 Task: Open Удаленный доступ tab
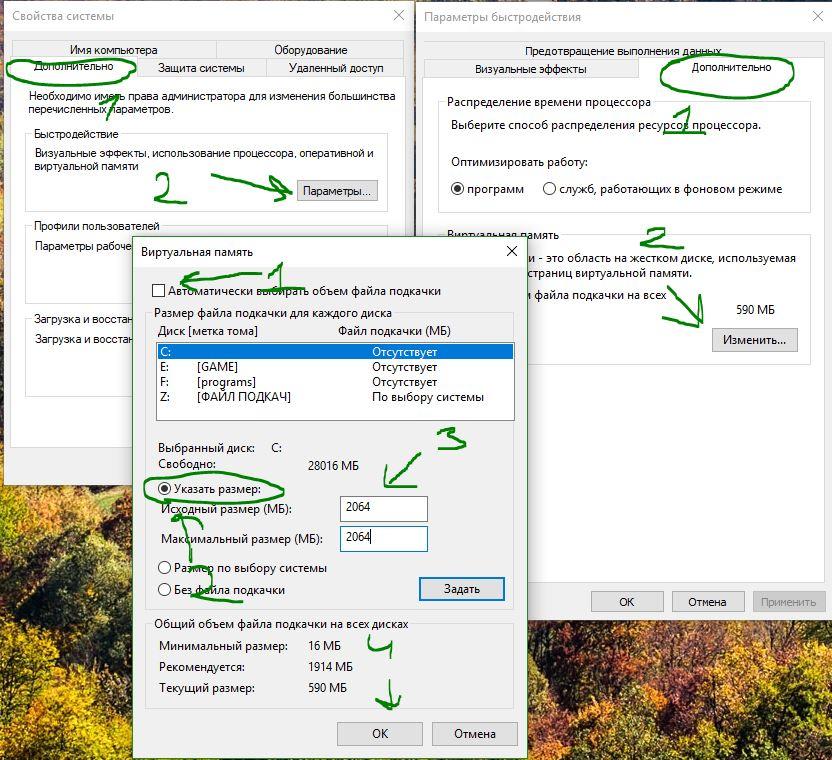335,68
